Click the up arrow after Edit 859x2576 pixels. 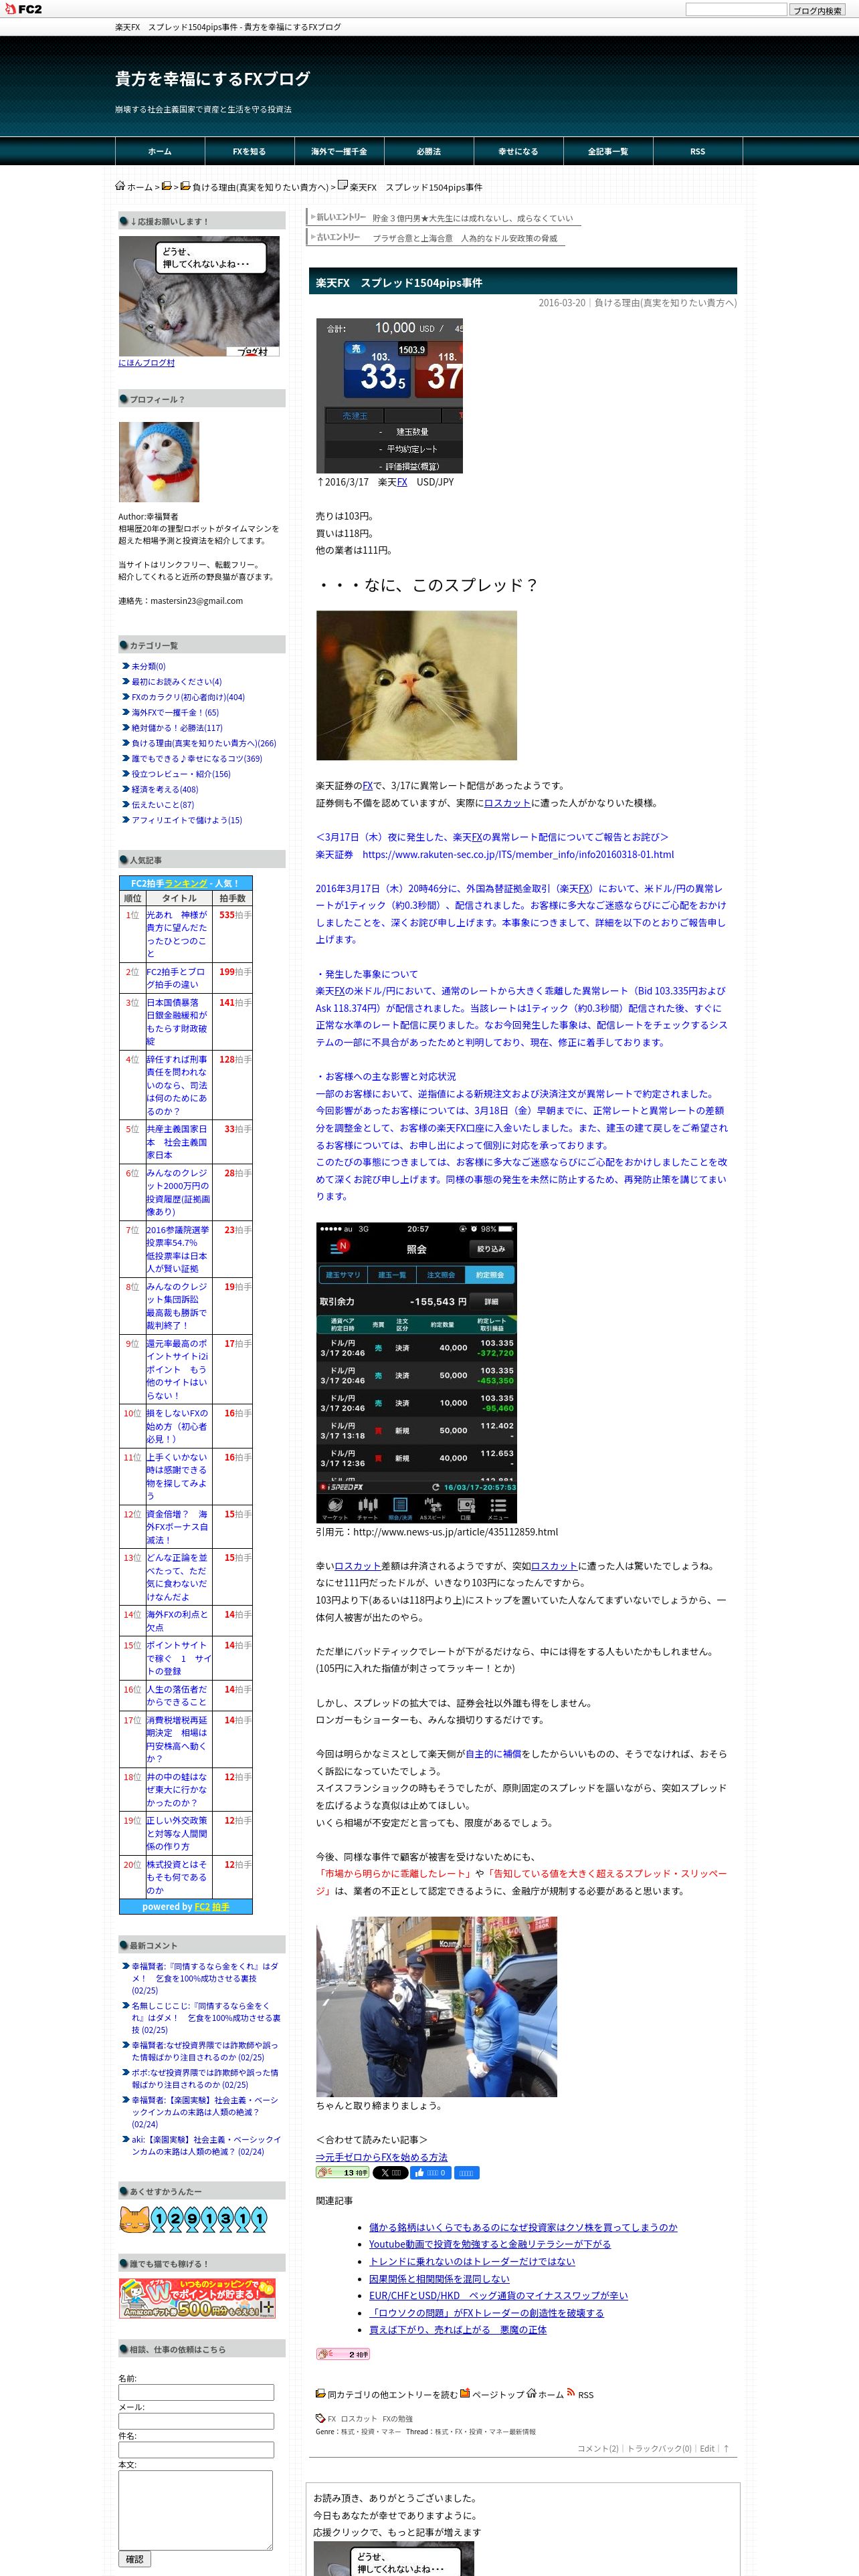tap(727, 2448)
